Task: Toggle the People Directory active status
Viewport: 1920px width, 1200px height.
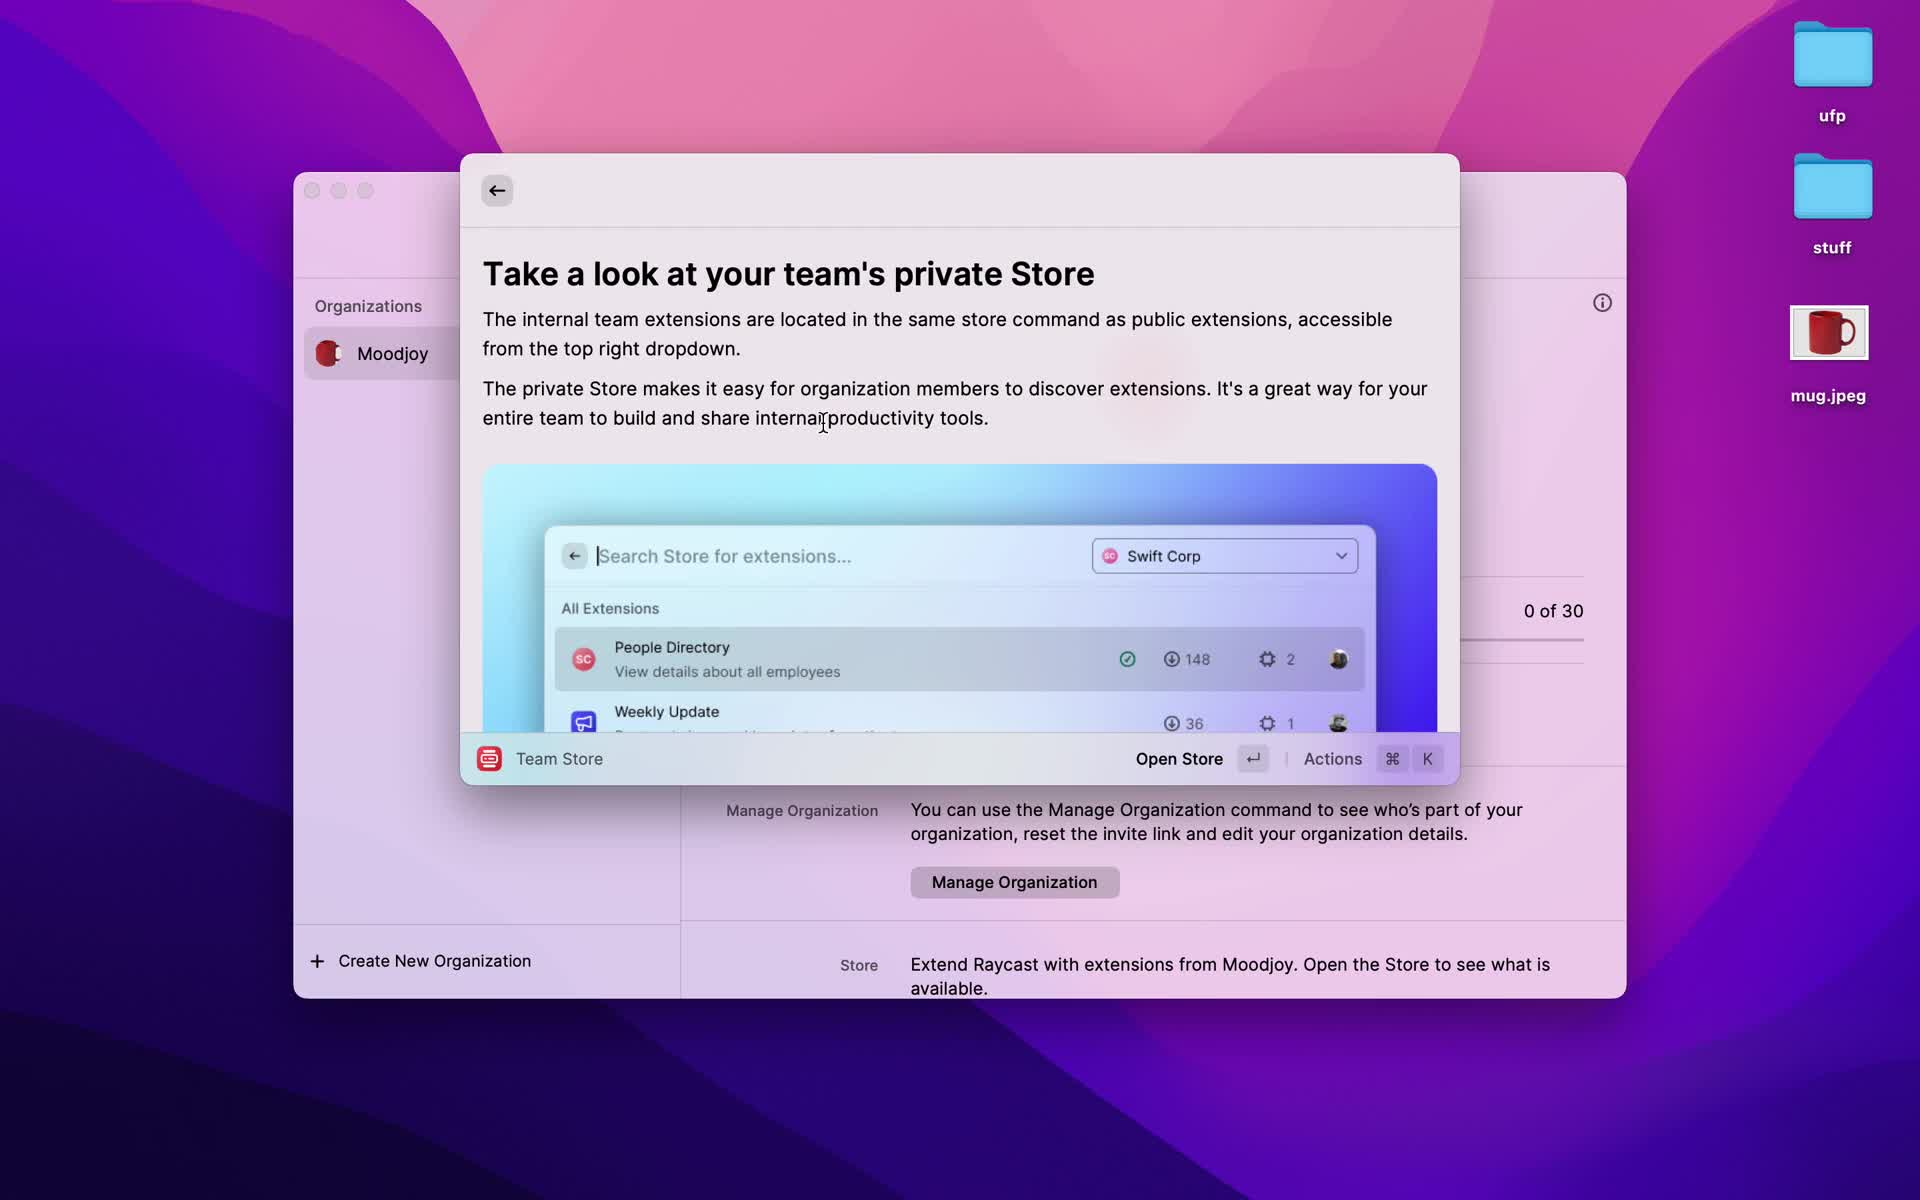Action: click(x=1127, y=658)
